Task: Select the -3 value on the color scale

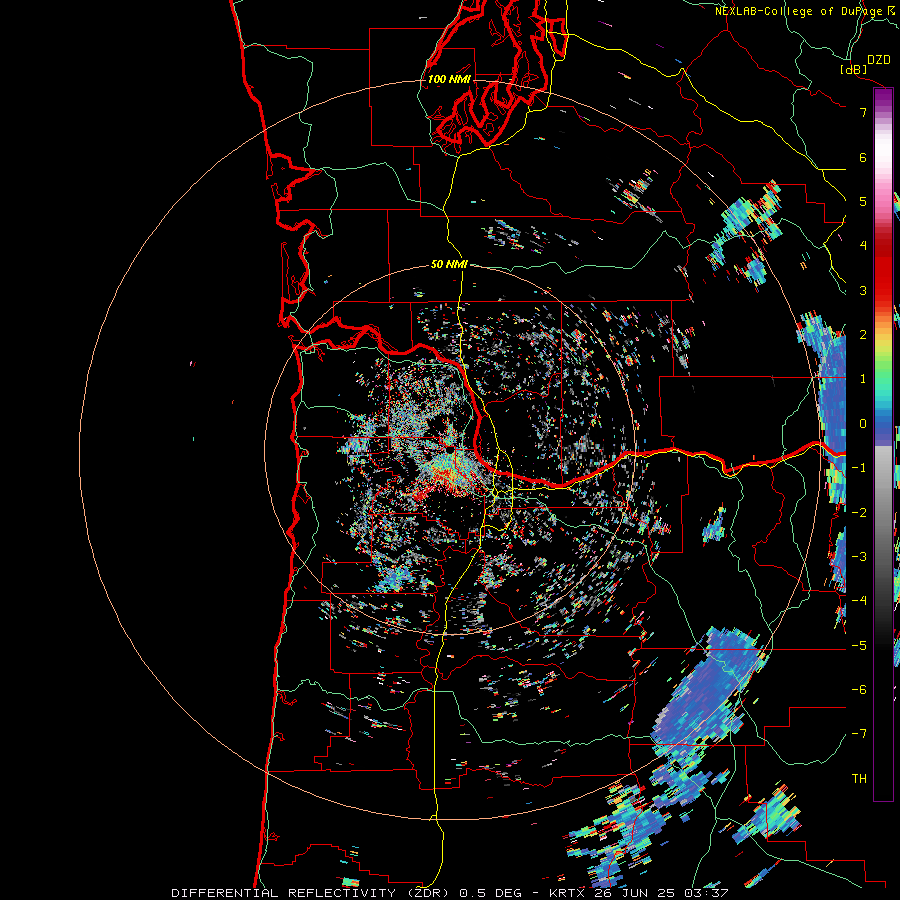Action: tap(859, 557)
